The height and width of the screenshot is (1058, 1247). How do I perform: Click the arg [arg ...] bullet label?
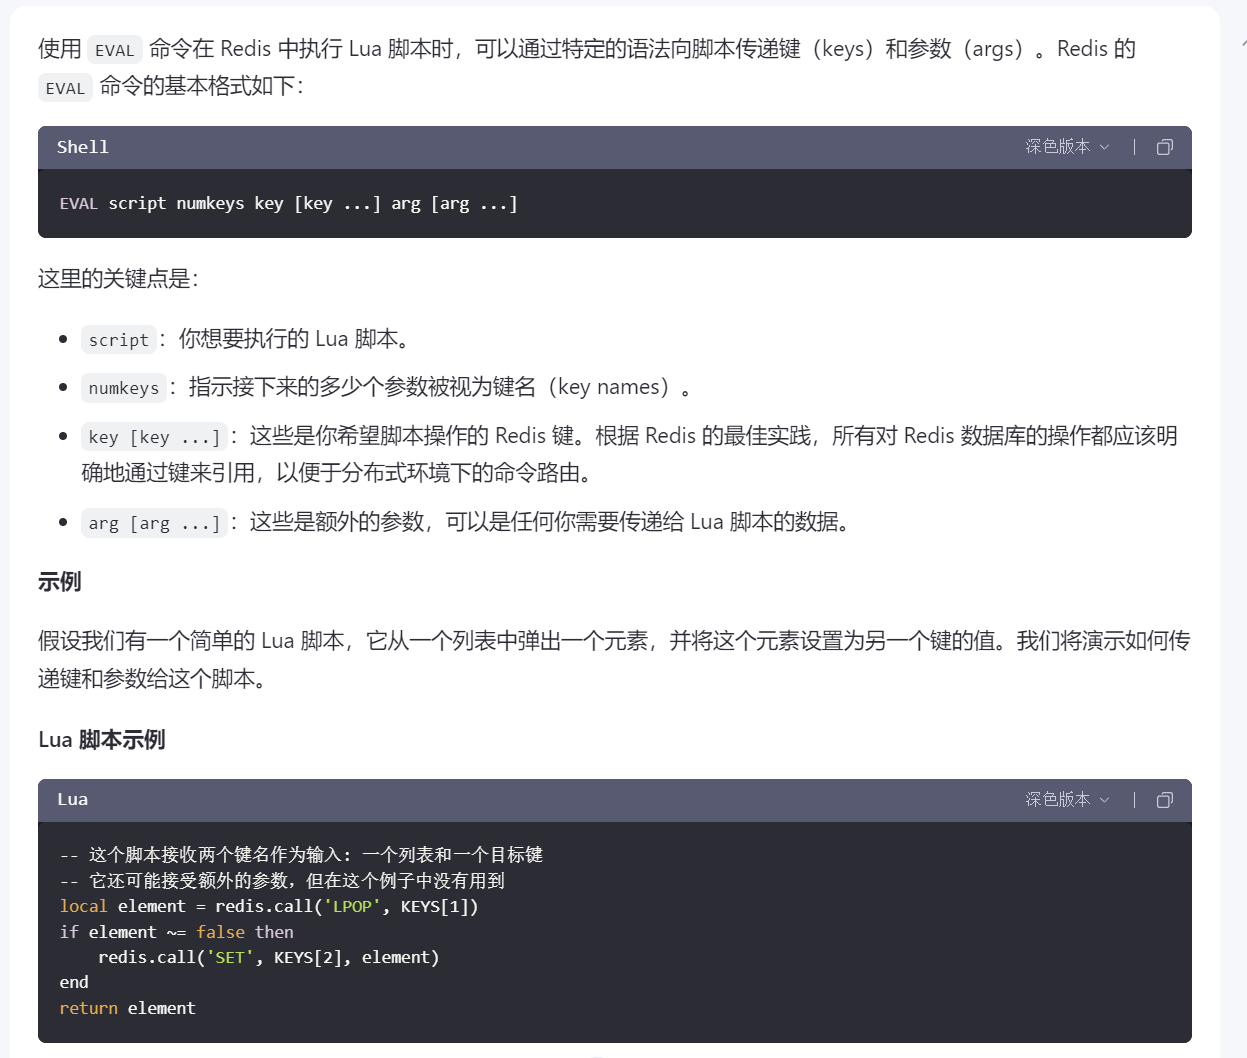click(x=154, y=523)
